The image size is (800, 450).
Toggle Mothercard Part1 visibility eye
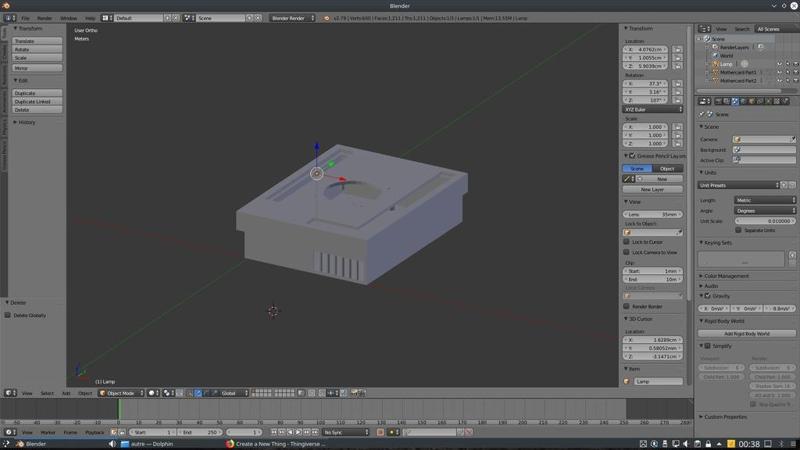point(779,72)
